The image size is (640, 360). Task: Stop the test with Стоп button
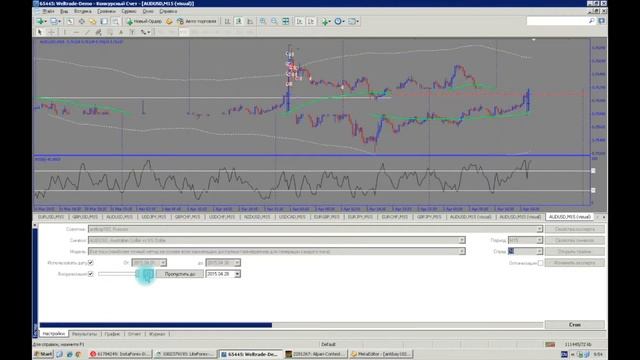point(575,325)
